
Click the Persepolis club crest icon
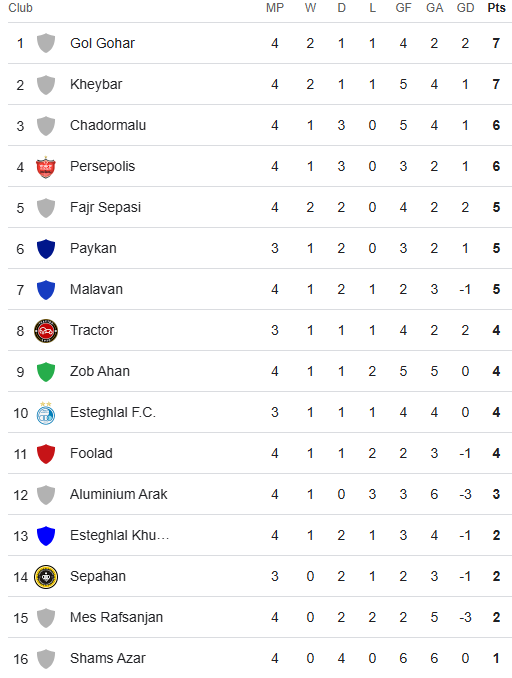click(x=46, y=167)
